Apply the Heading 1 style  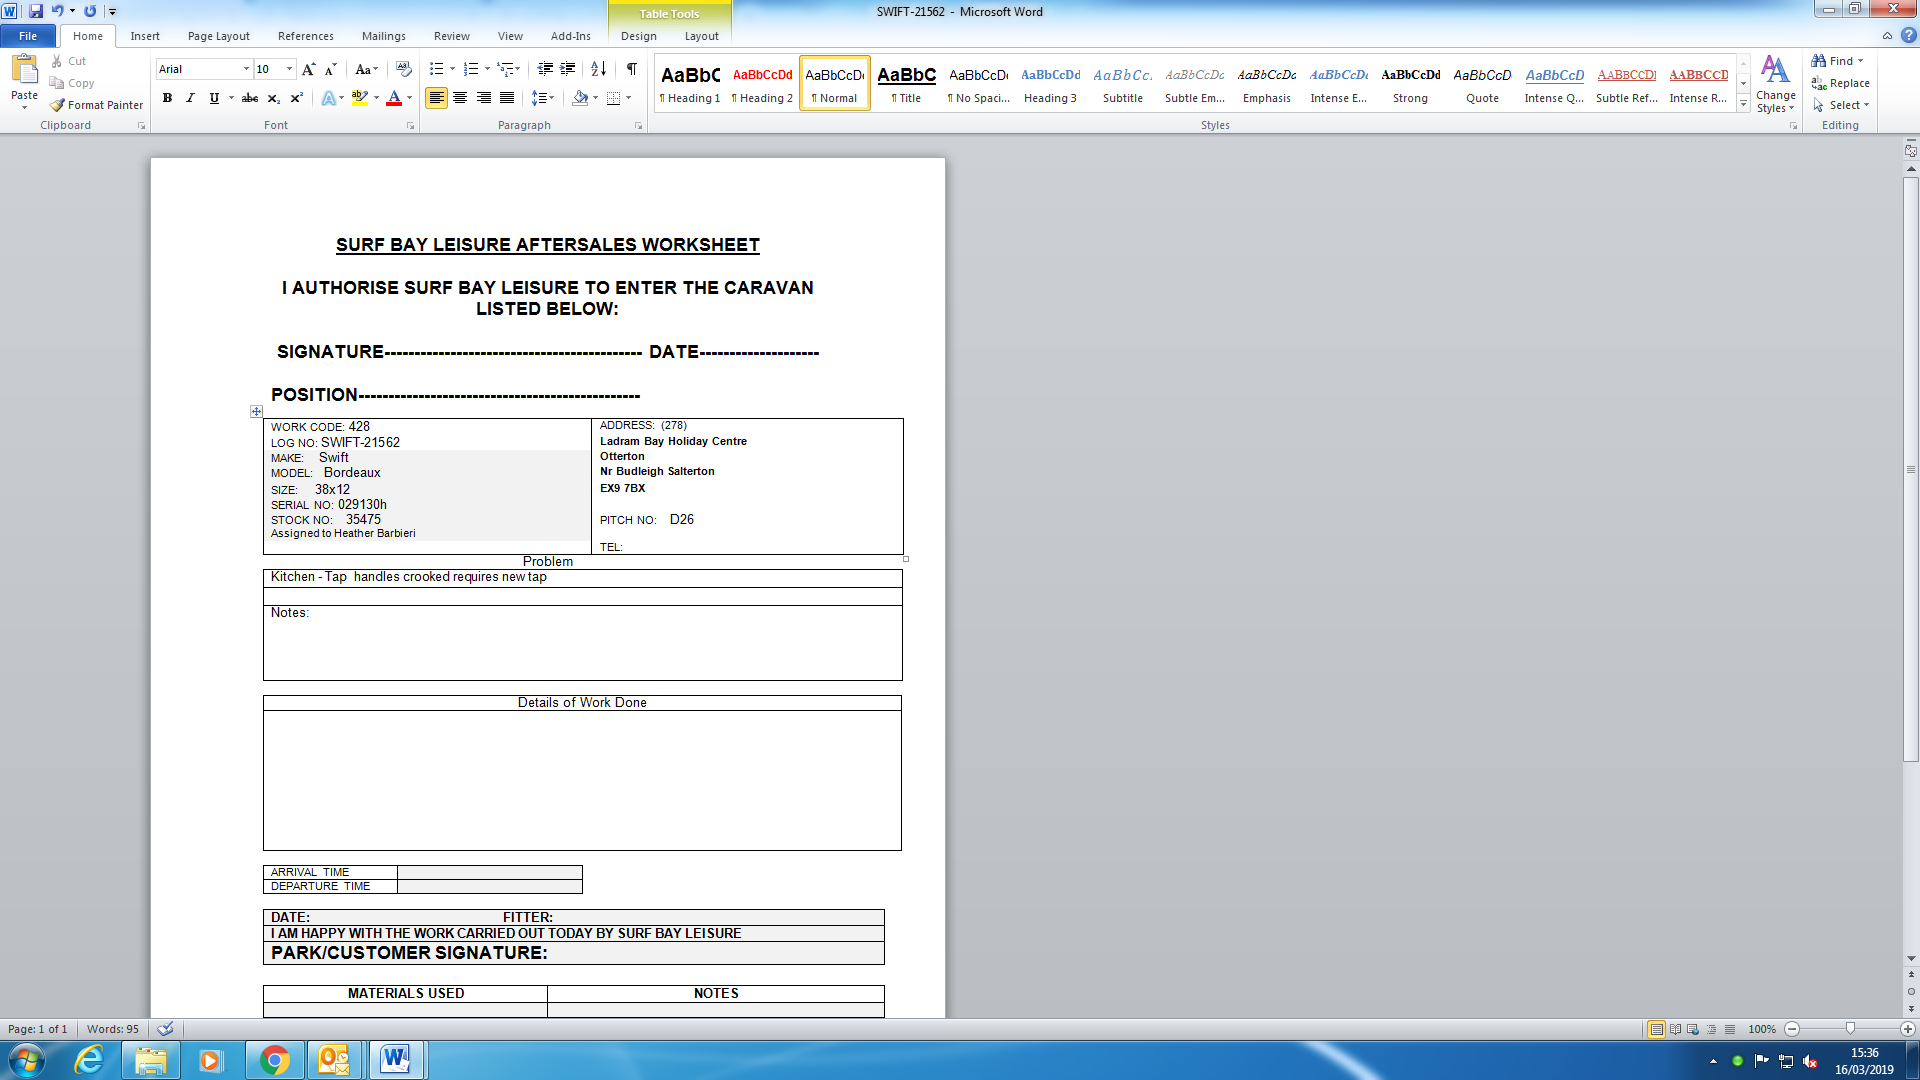pos(690,84)
